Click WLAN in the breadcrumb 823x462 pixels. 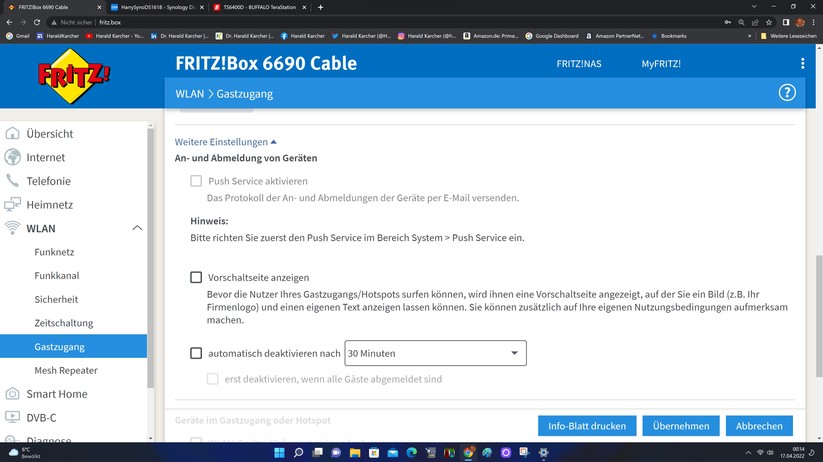pos(189,94)
